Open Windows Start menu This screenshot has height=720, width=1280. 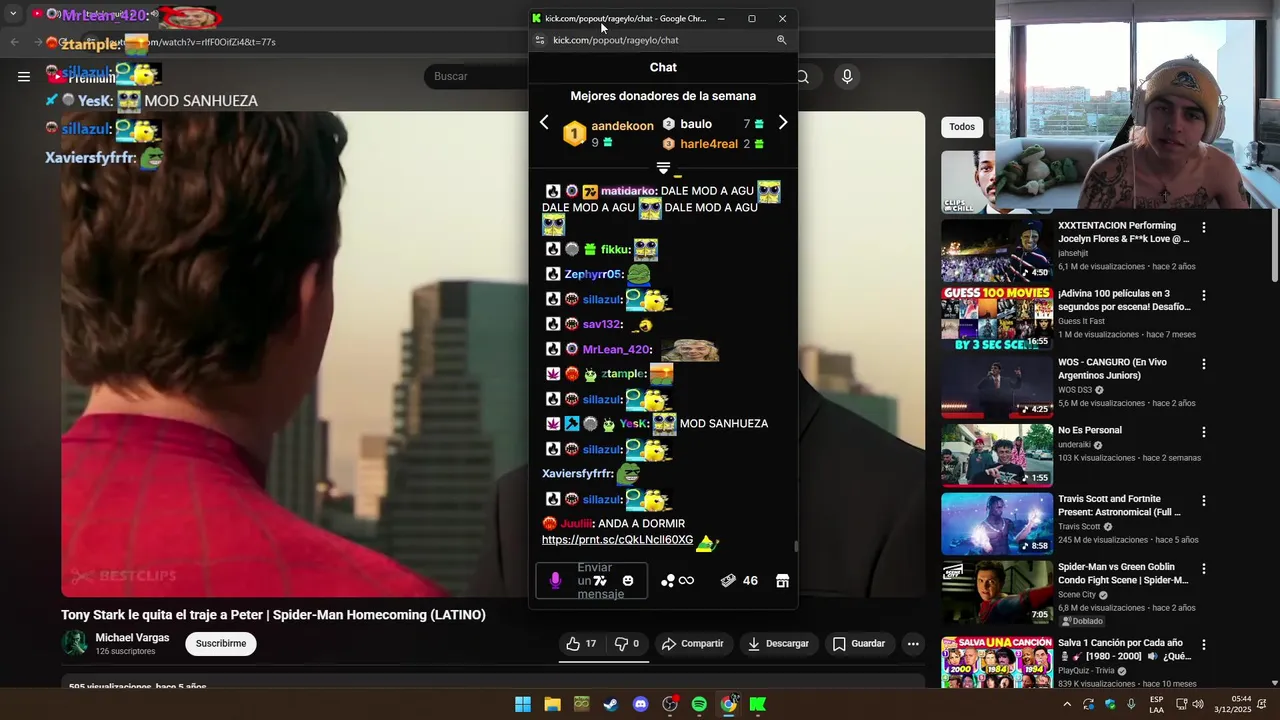click(x=523, y=704)
